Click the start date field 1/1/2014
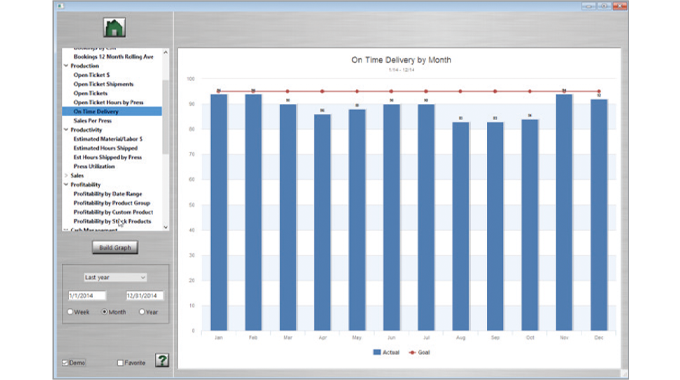 pyautogui.click(x=87, y=295)
